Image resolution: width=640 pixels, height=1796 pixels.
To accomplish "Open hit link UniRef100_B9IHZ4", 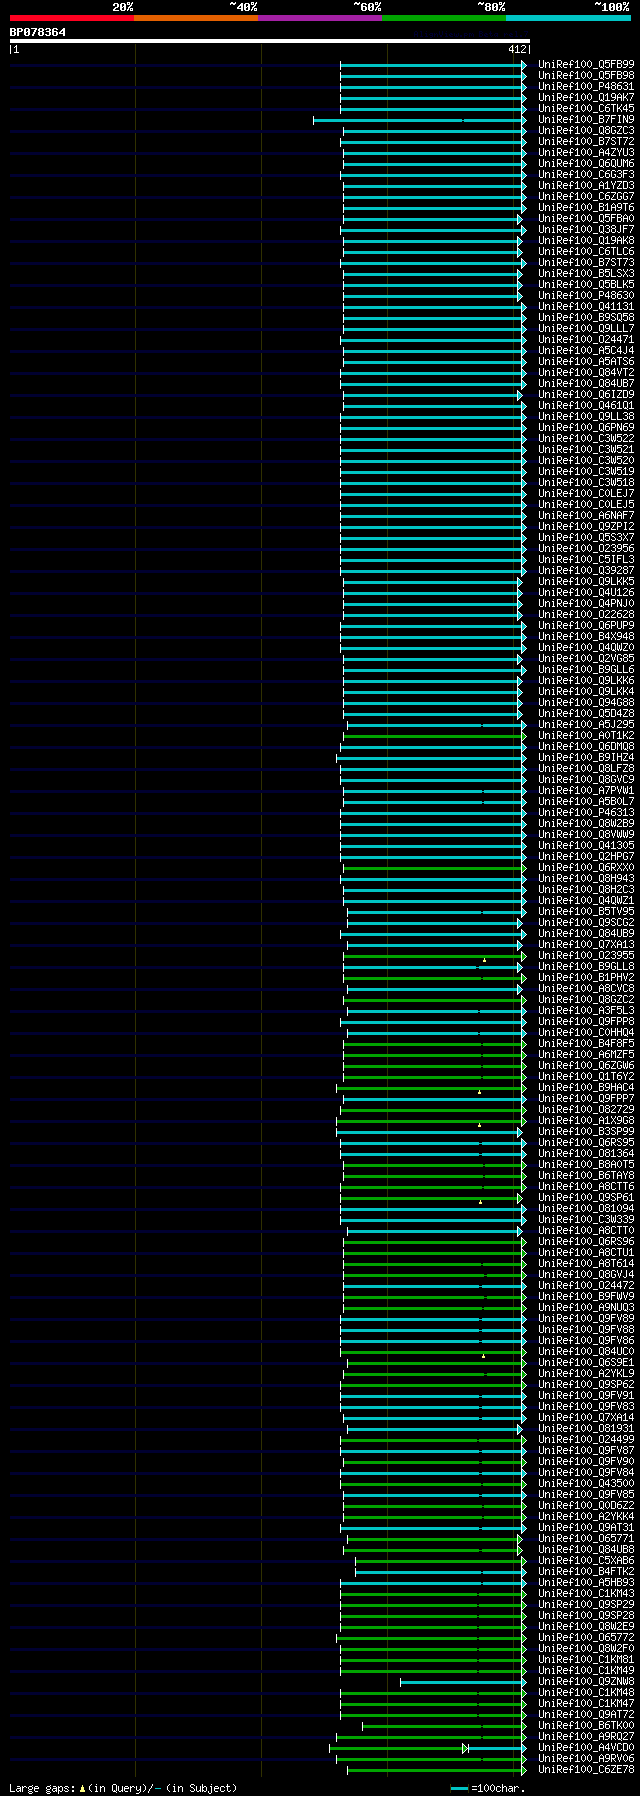I will click(586, 757).
